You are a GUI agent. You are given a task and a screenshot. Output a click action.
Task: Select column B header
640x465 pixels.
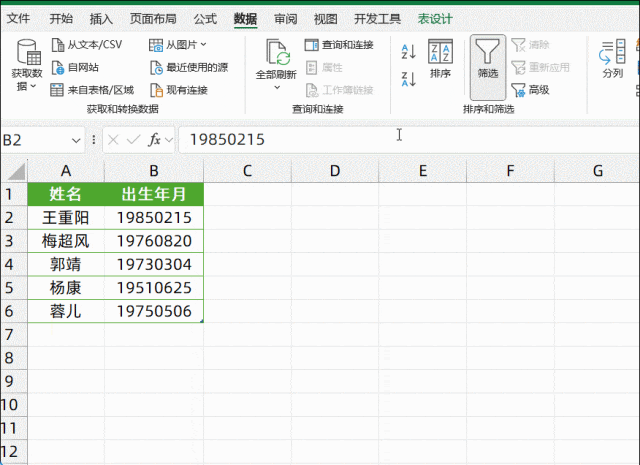(154, 171)
